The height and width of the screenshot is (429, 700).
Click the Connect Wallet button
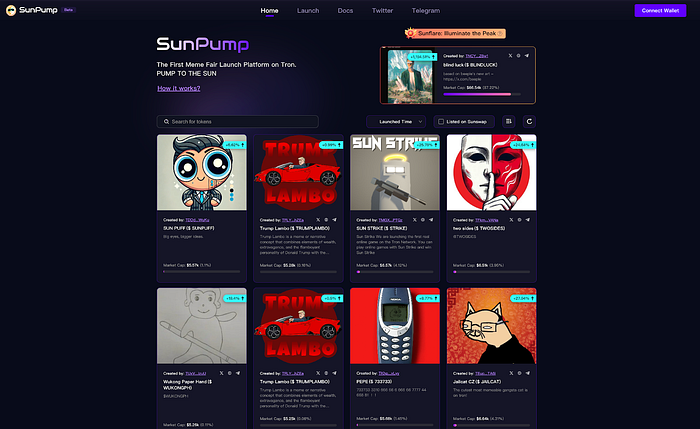pos(660,10)
